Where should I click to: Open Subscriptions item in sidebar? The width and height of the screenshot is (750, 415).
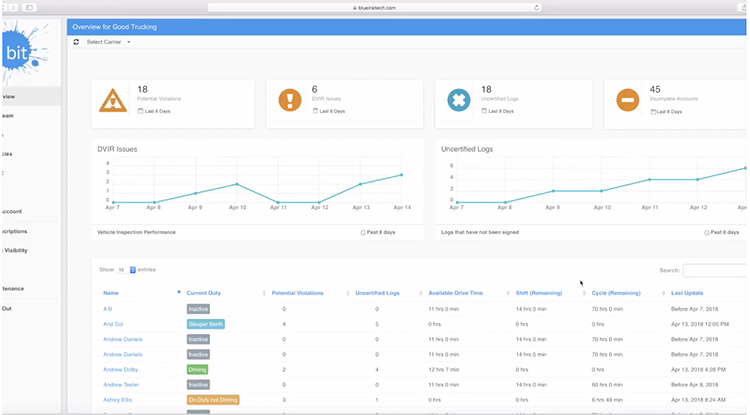(x=15, y=231)
